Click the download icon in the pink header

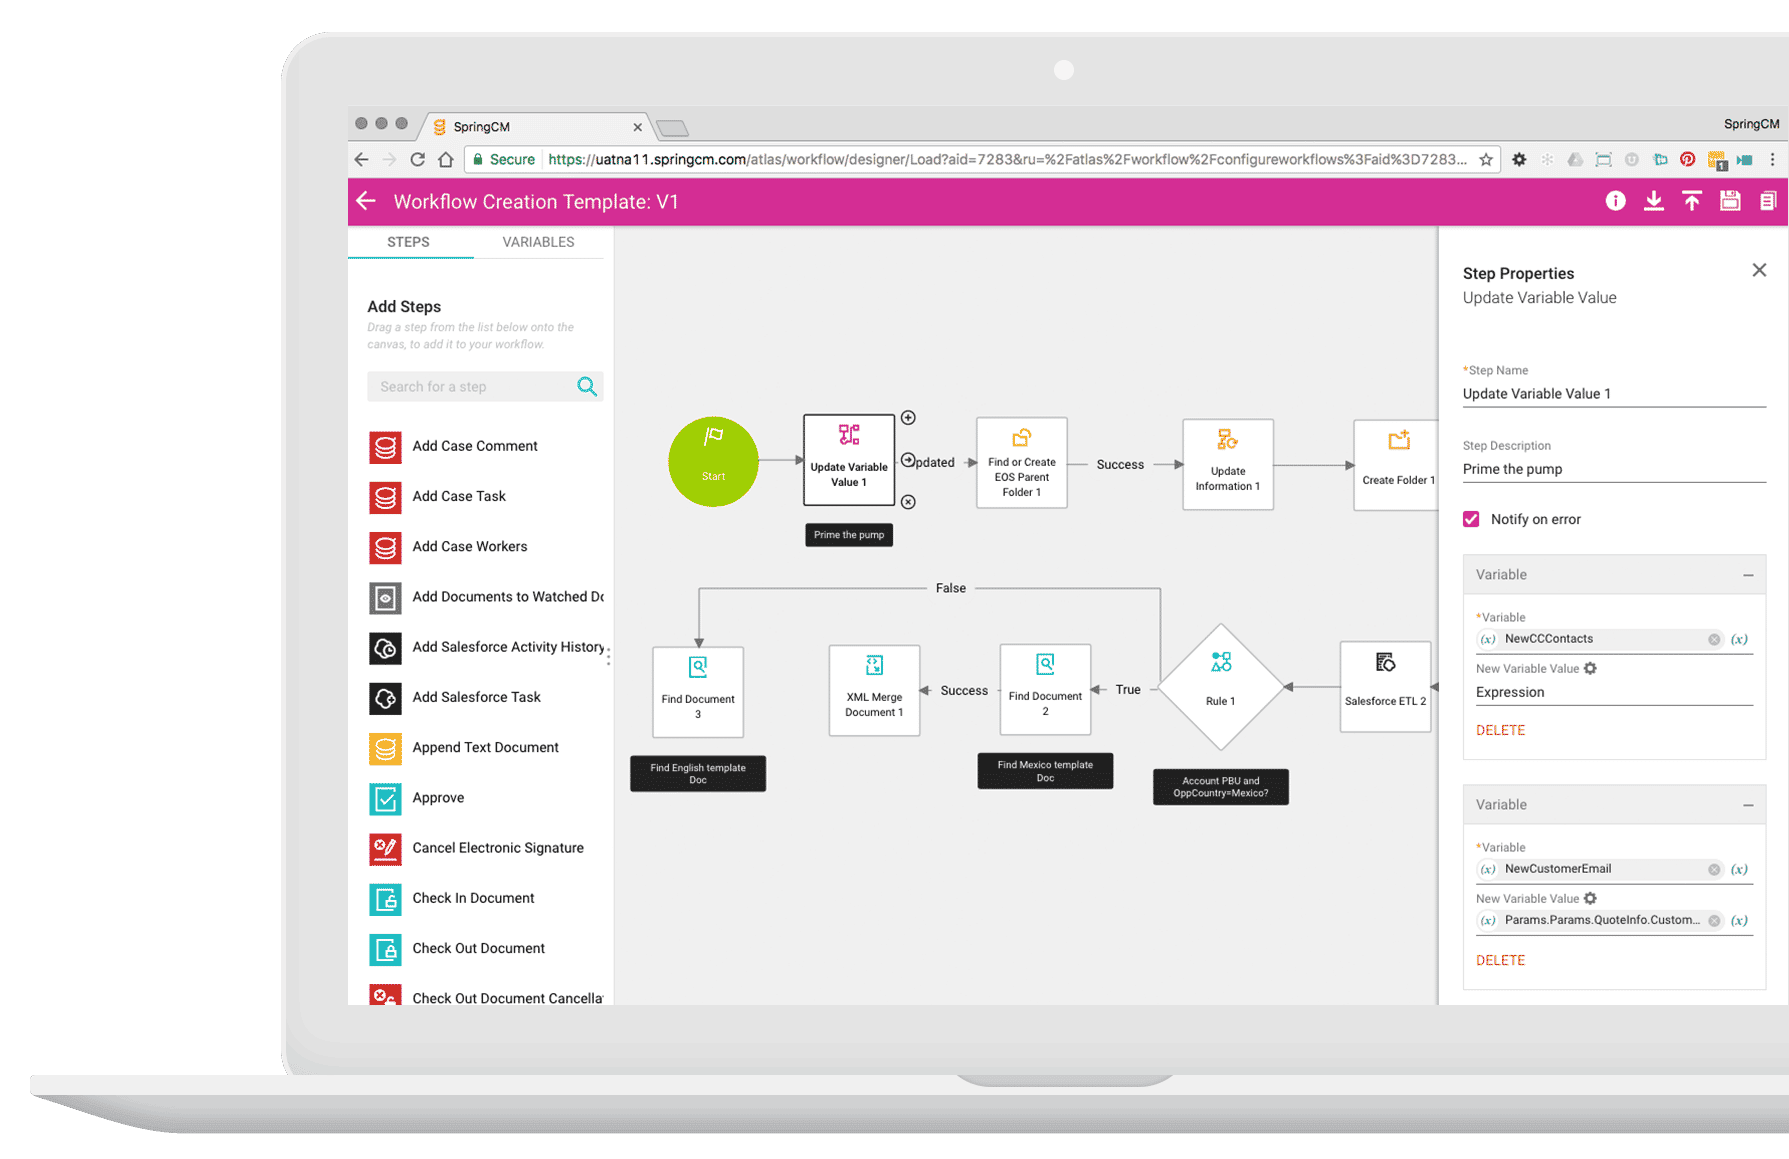pyautogui.click(x=1654, y=201)
